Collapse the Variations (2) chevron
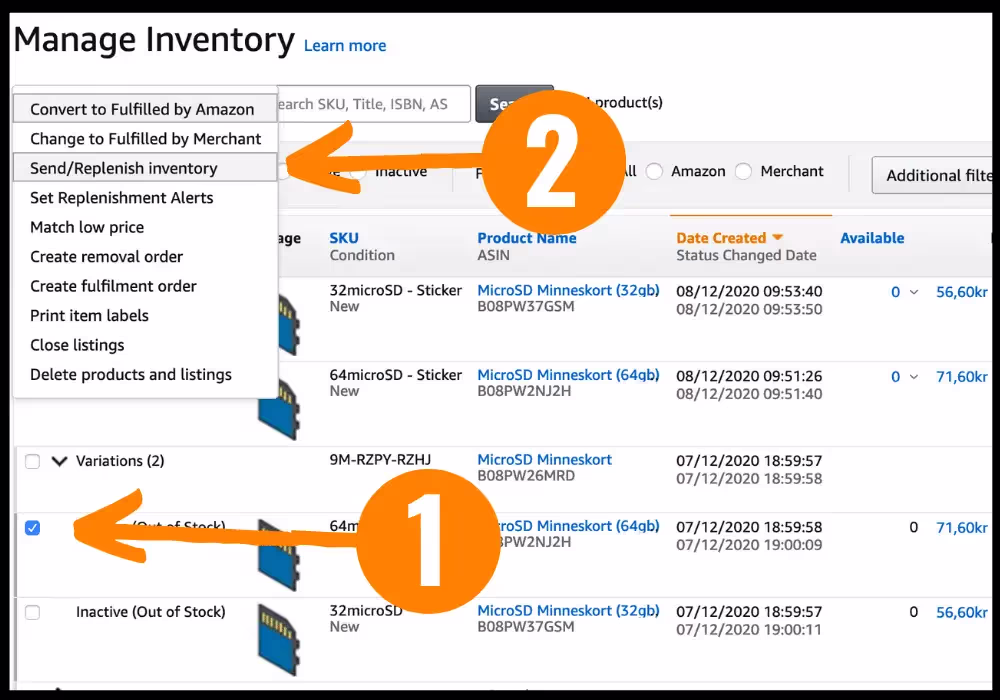The image size is (1000, 700). tap(59, 461)
